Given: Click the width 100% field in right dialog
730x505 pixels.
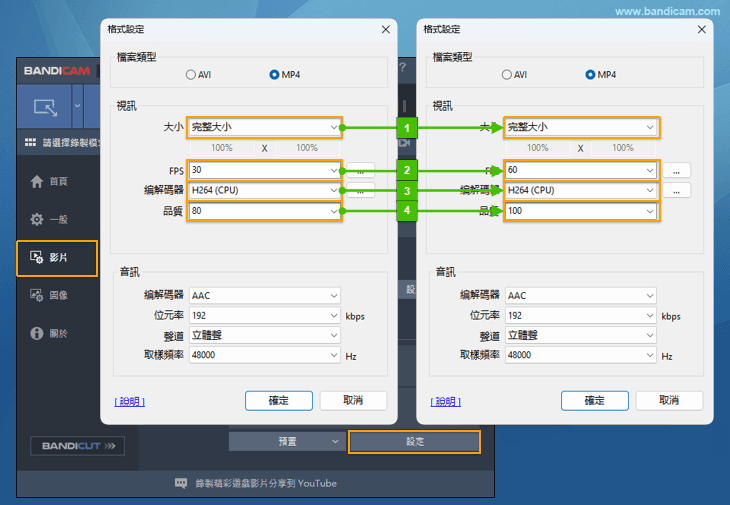Looking at the screenshot, I should coord(538,148).
